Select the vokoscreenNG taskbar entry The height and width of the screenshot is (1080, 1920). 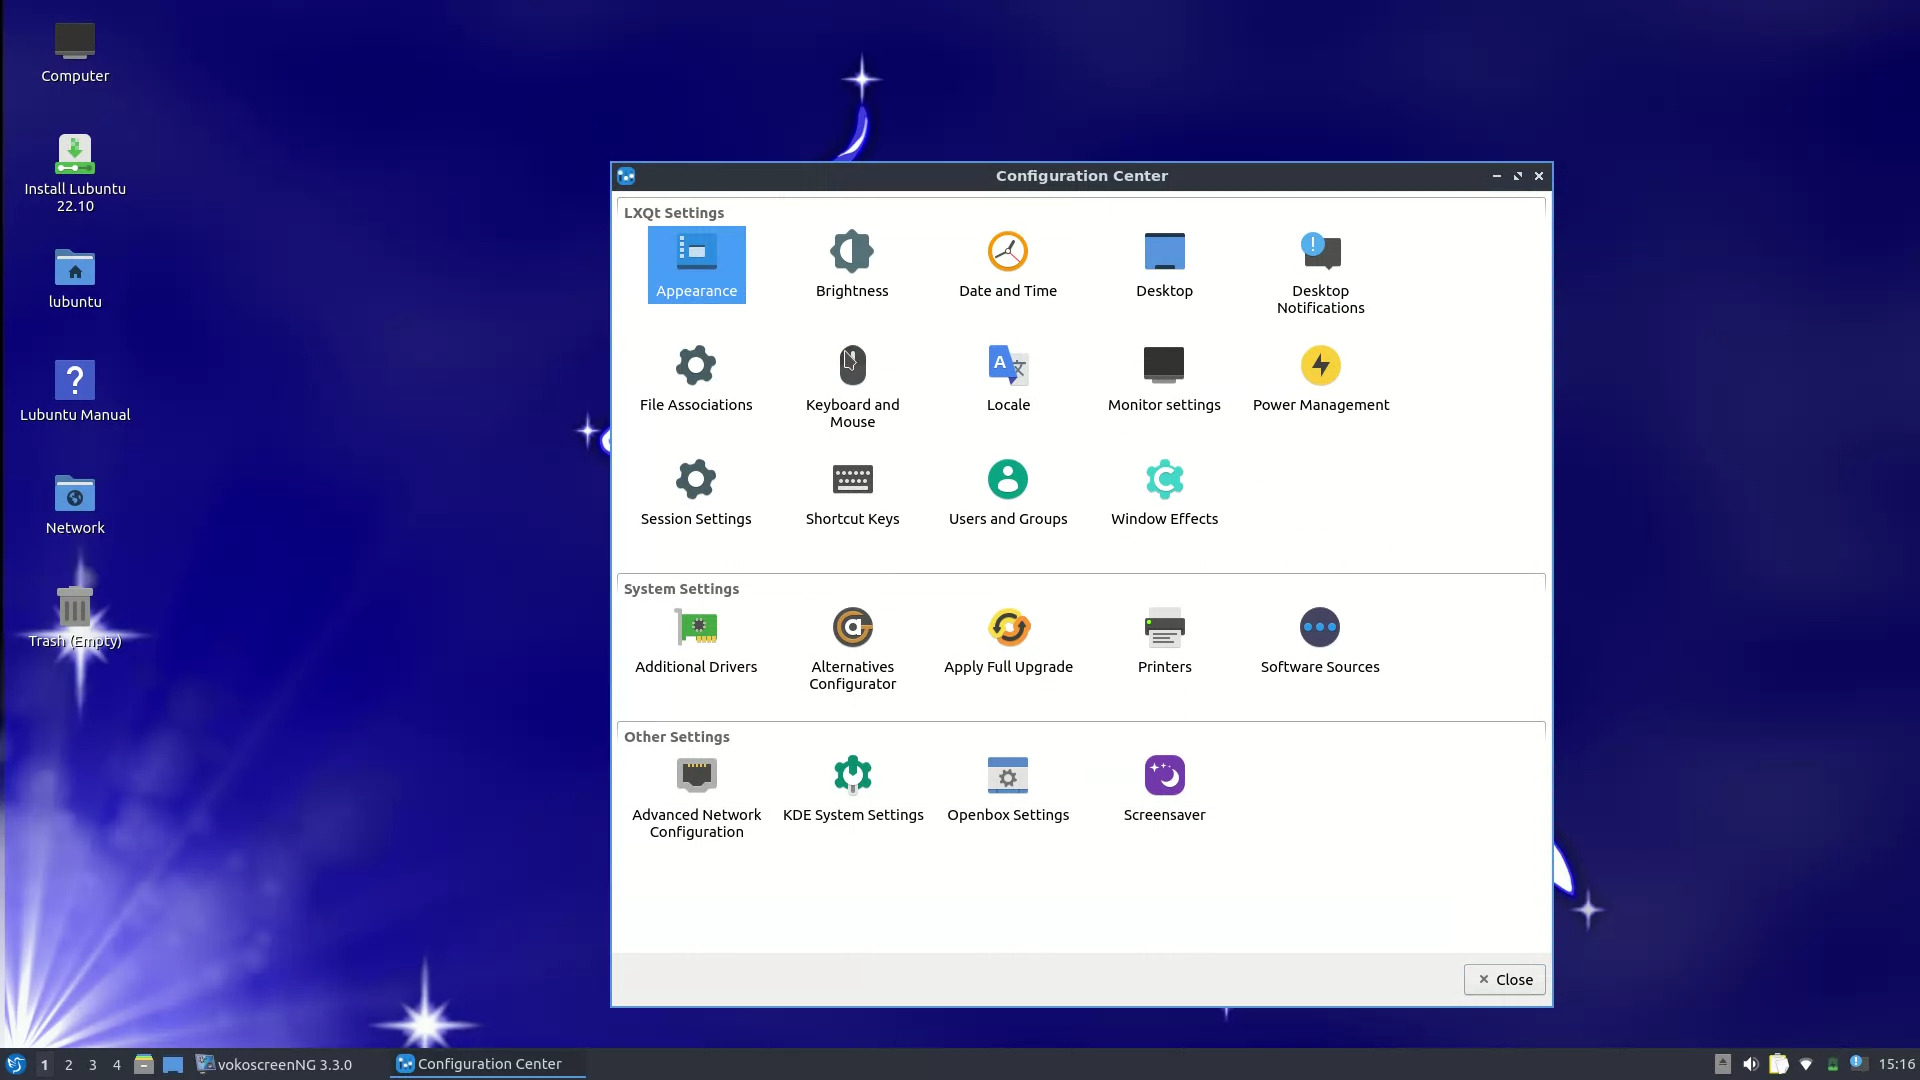[274, 1064]
